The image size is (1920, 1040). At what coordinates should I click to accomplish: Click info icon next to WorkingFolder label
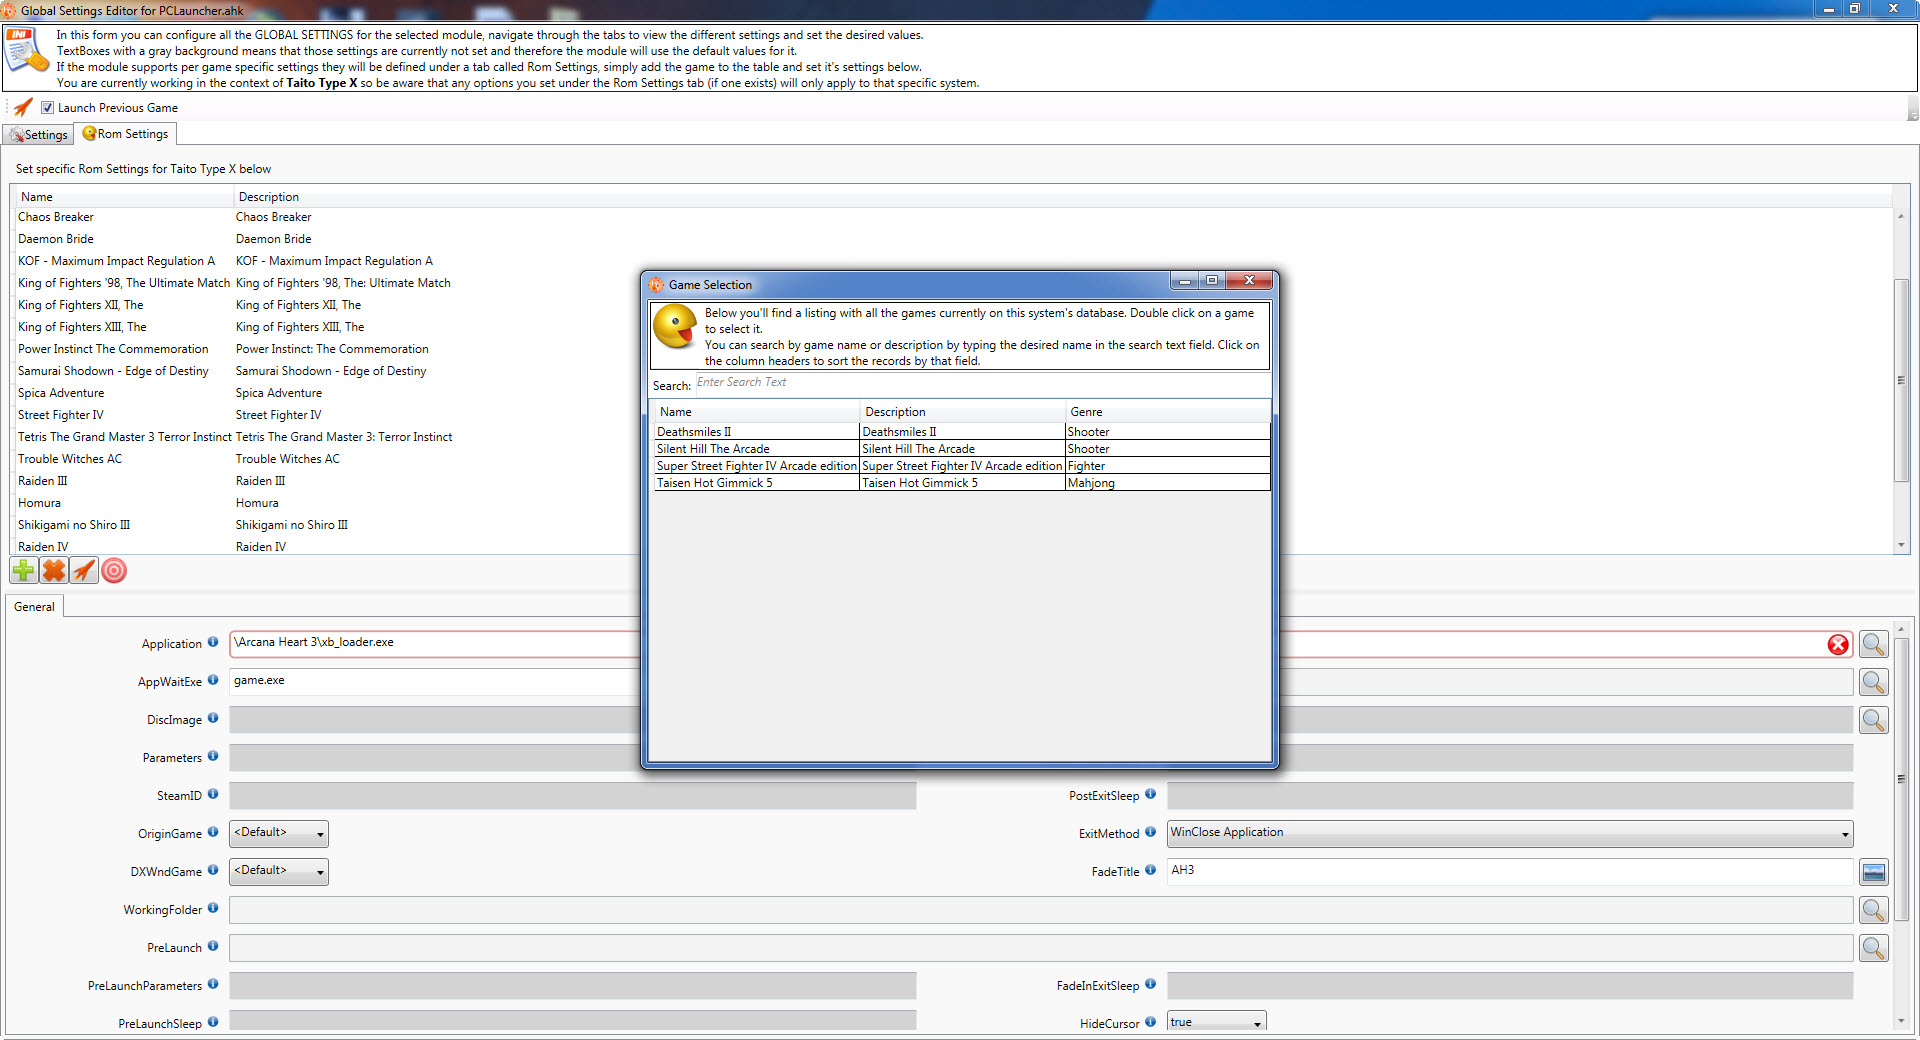pyautogui.click(x=213, y=908)
